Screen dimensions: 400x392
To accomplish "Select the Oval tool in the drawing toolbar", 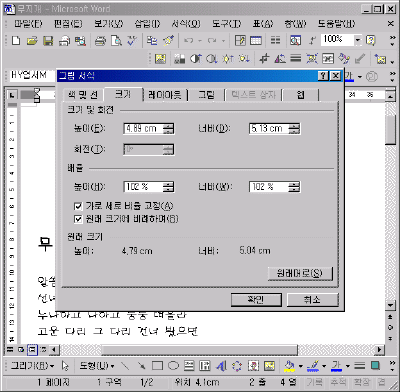I will coord(173,366).
